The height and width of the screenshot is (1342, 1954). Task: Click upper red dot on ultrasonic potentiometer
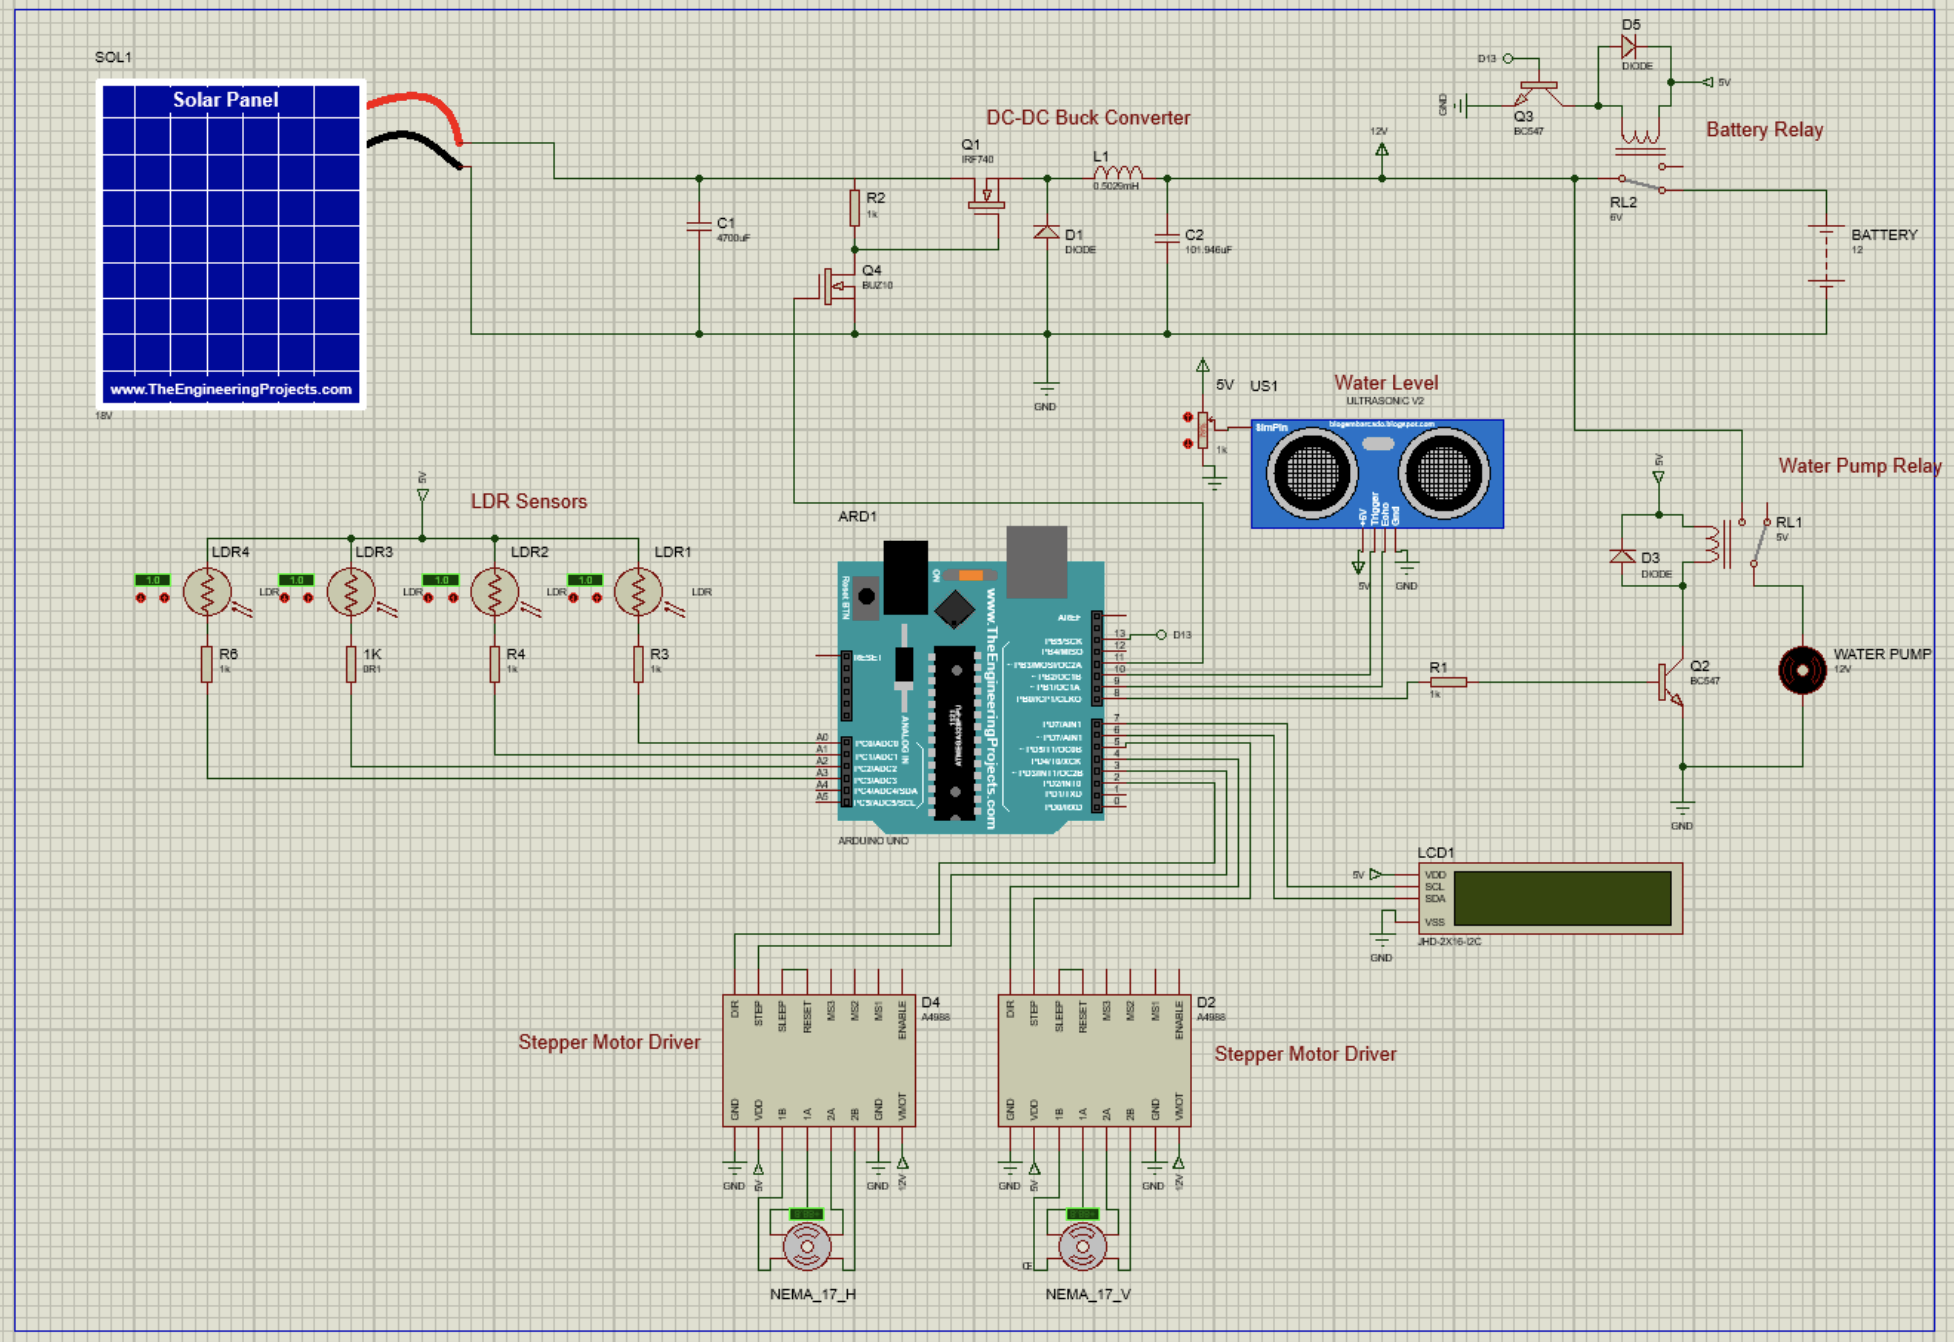pos(1188,417)
